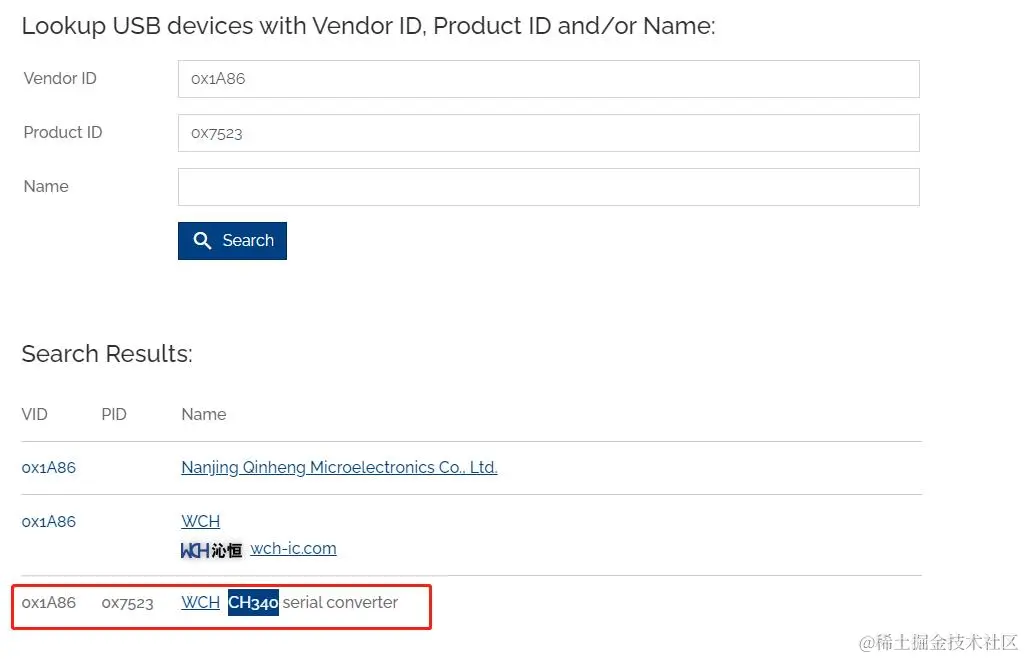Viewport: 1025px width, 659px height.
Task: Click the Search Results heading
Action: pos(107,354)
